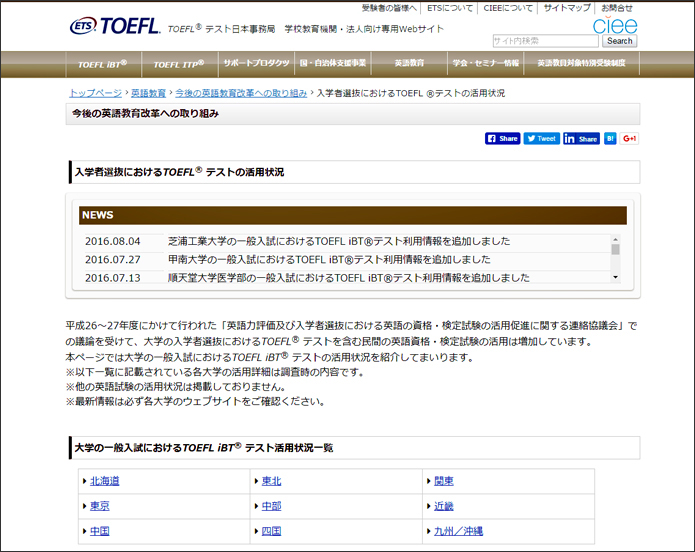Go to 受験者の皆様へ top link
695x552 pixels.
[x=389, y=8]
